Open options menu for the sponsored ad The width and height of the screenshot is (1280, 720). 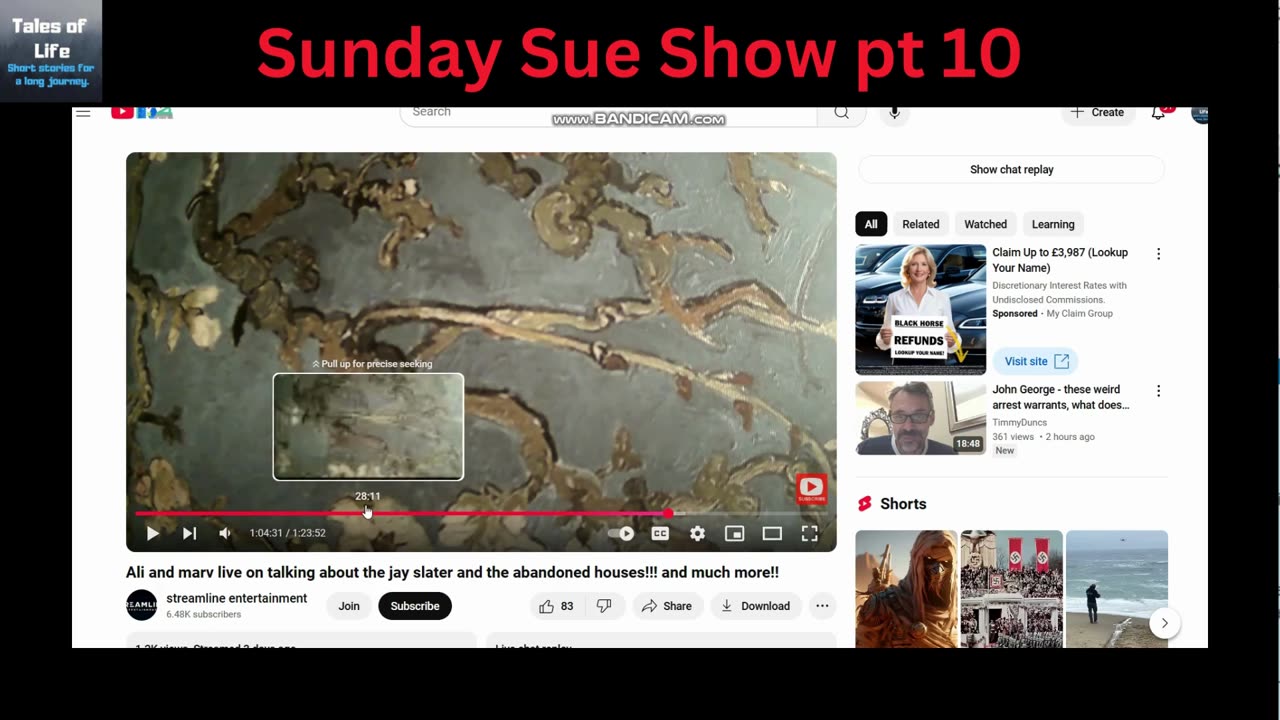coord(1159,254)
